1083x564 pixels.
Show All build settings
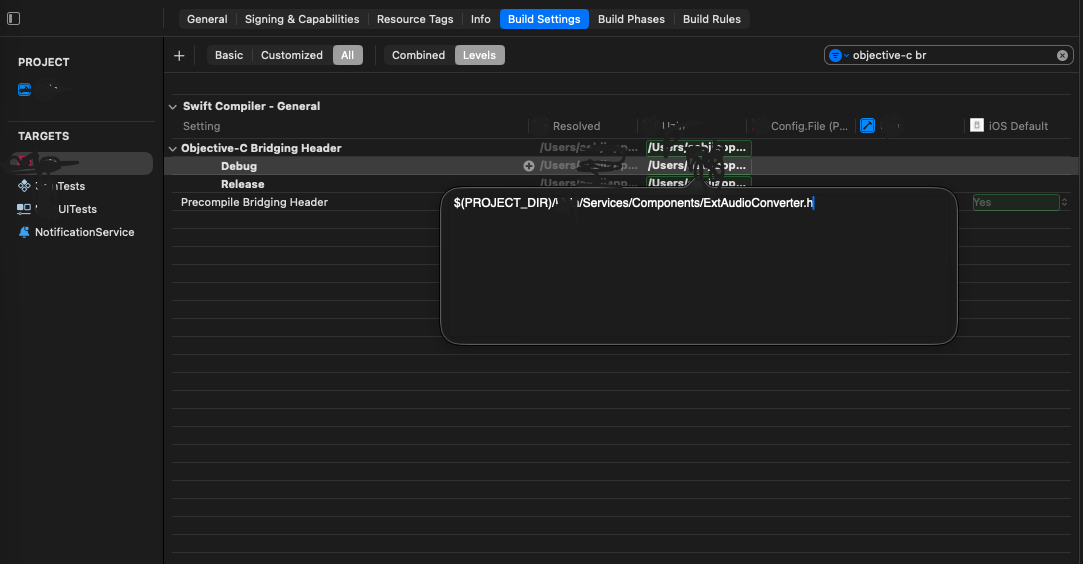point(347,55)
